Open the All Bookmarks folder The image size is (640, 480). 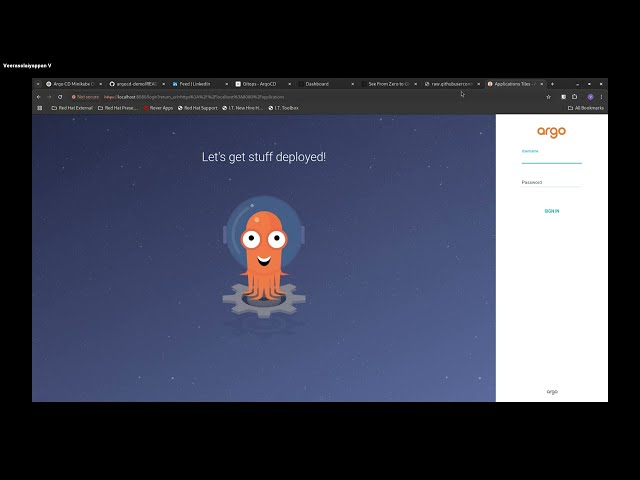[586, 108]
